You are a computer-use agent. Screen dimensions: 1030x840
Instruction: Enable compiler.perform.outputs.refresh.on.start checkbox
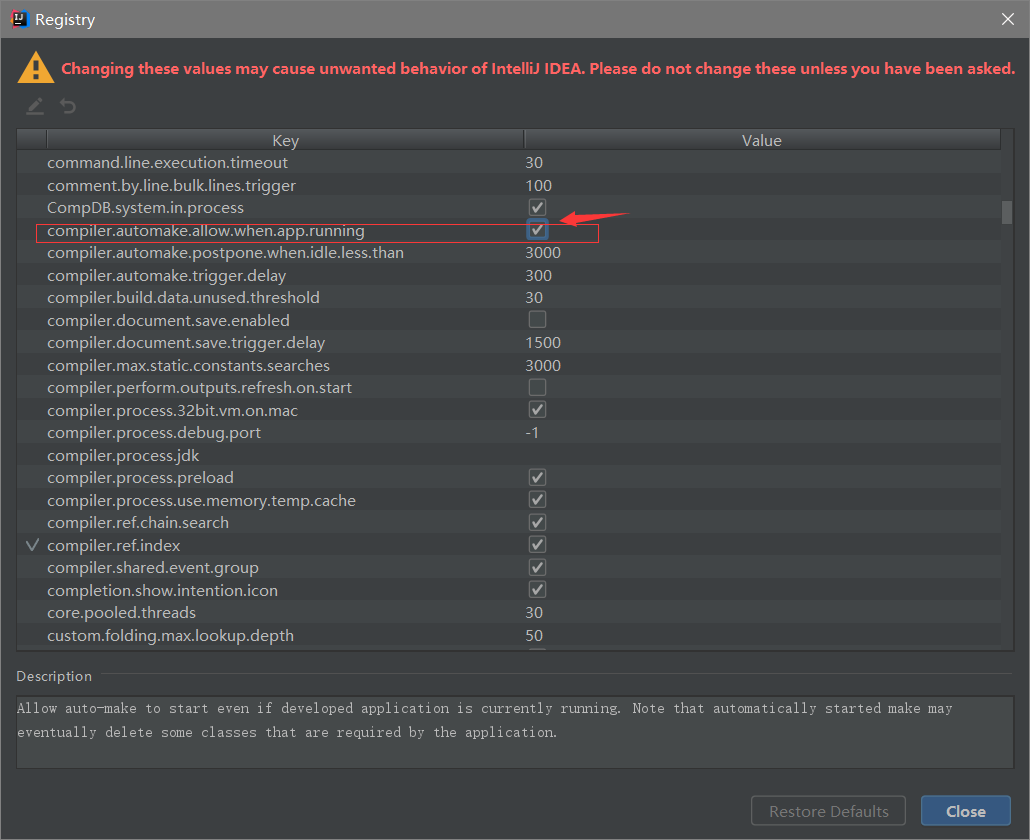[537, 387]
